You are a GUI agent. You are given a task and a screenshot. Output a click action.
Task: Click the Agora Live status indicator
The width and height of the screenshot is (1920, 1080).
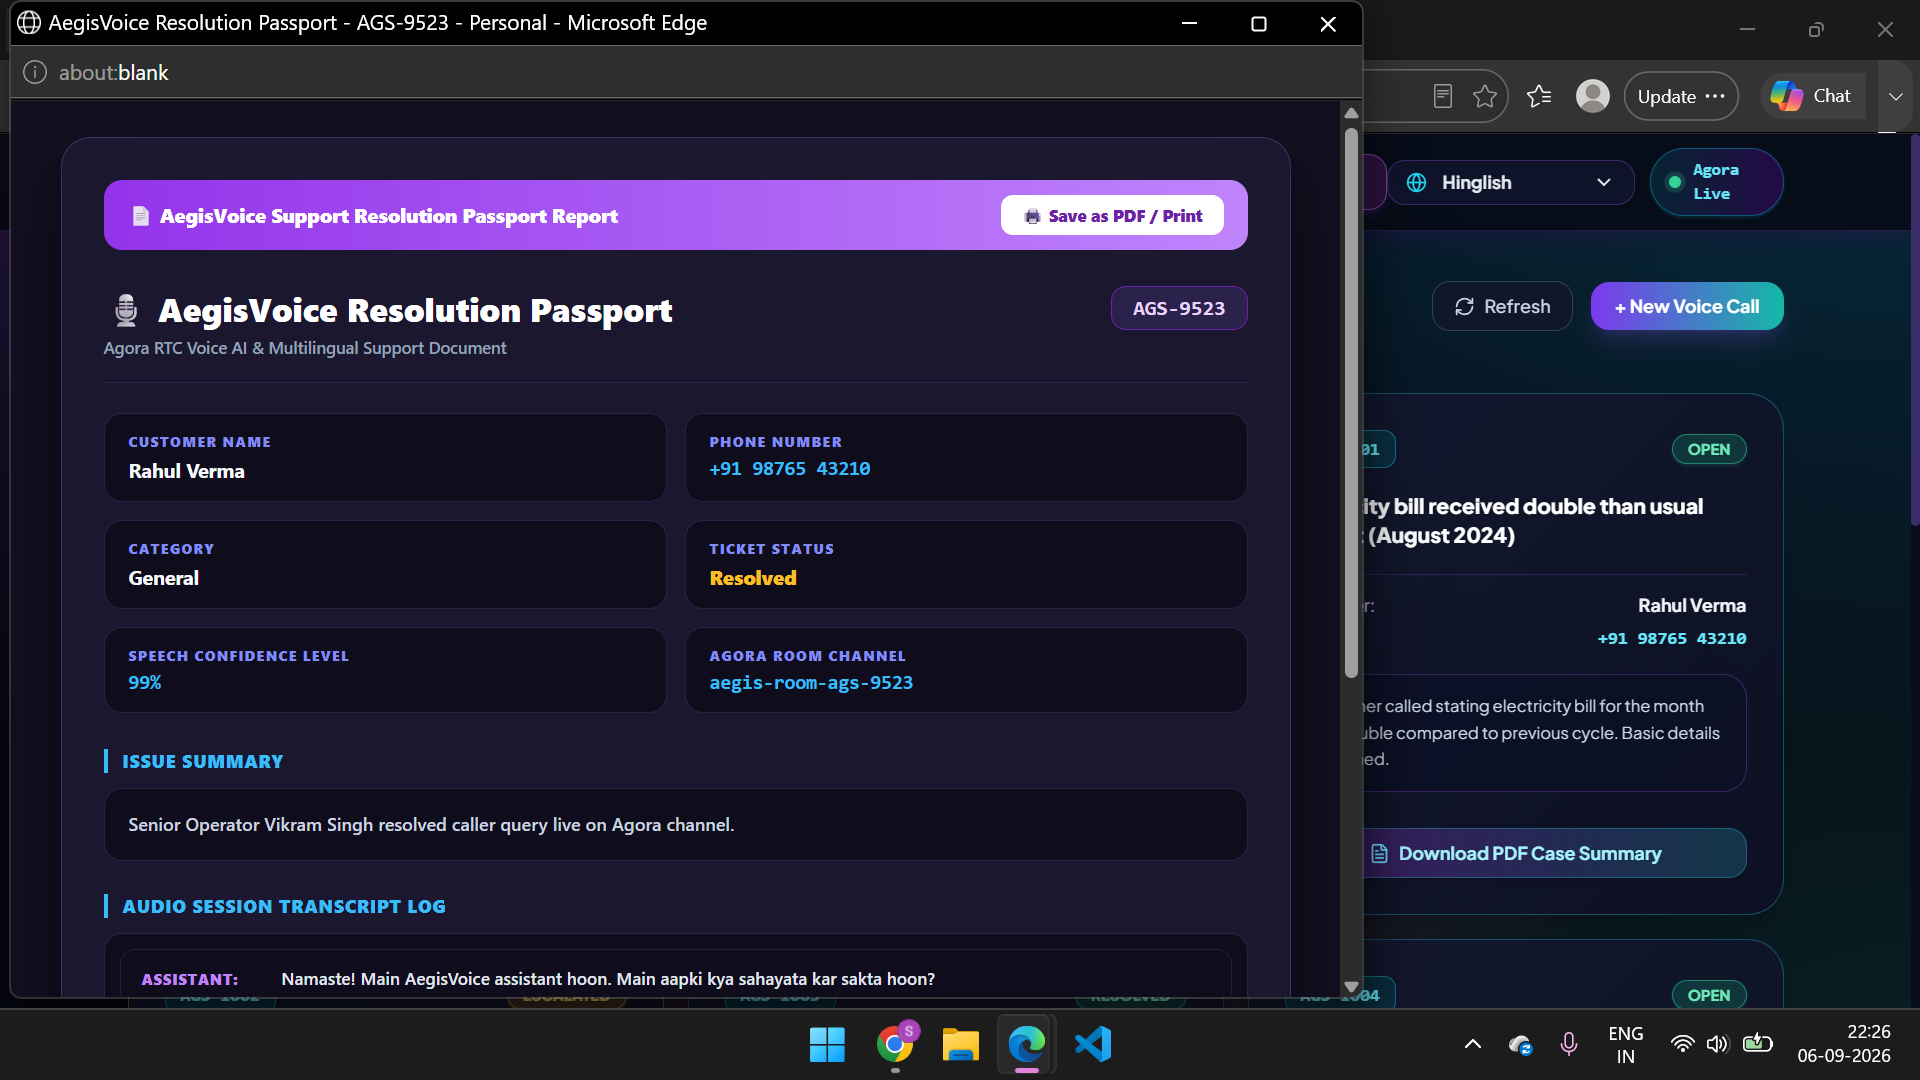[1716, 182]
